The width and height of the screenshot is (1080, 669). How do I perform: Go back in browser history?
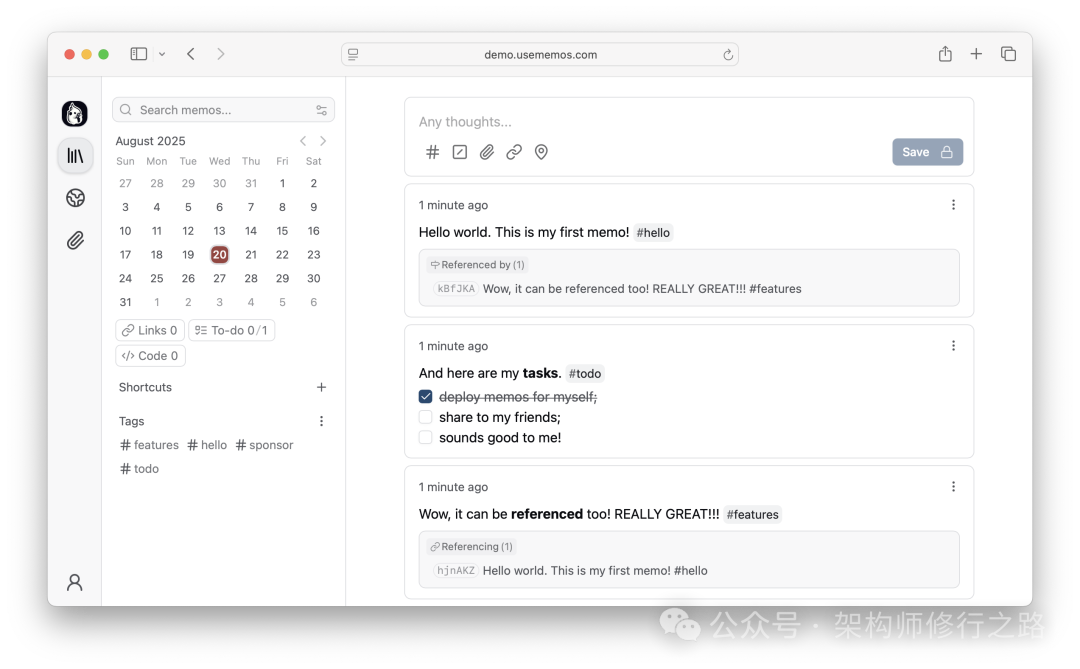(191, 54)
